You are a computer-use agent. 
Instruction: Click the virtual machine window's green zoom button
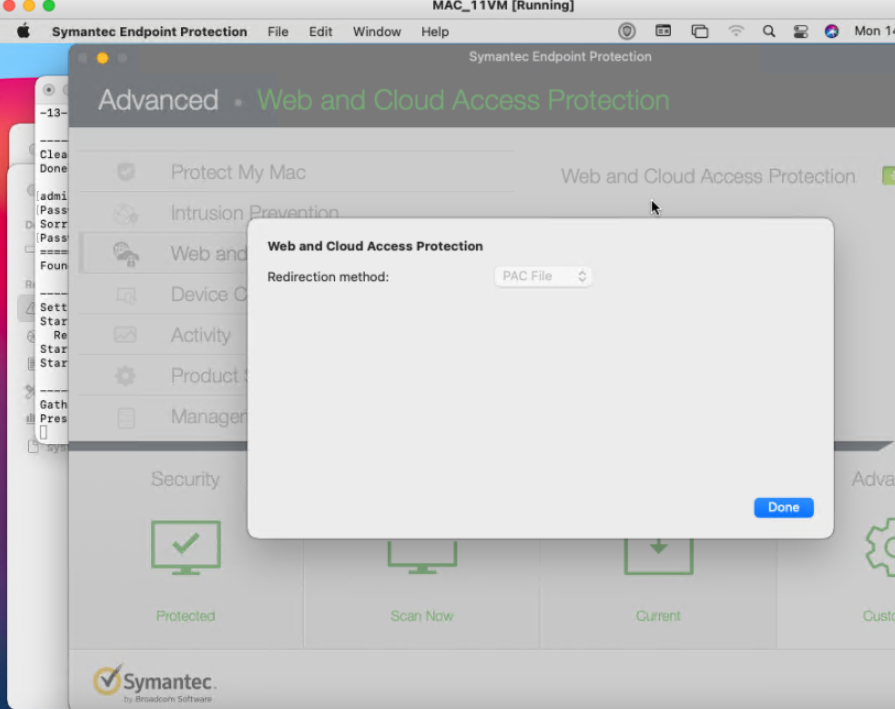pyautogui.click(x=49, y=6)
